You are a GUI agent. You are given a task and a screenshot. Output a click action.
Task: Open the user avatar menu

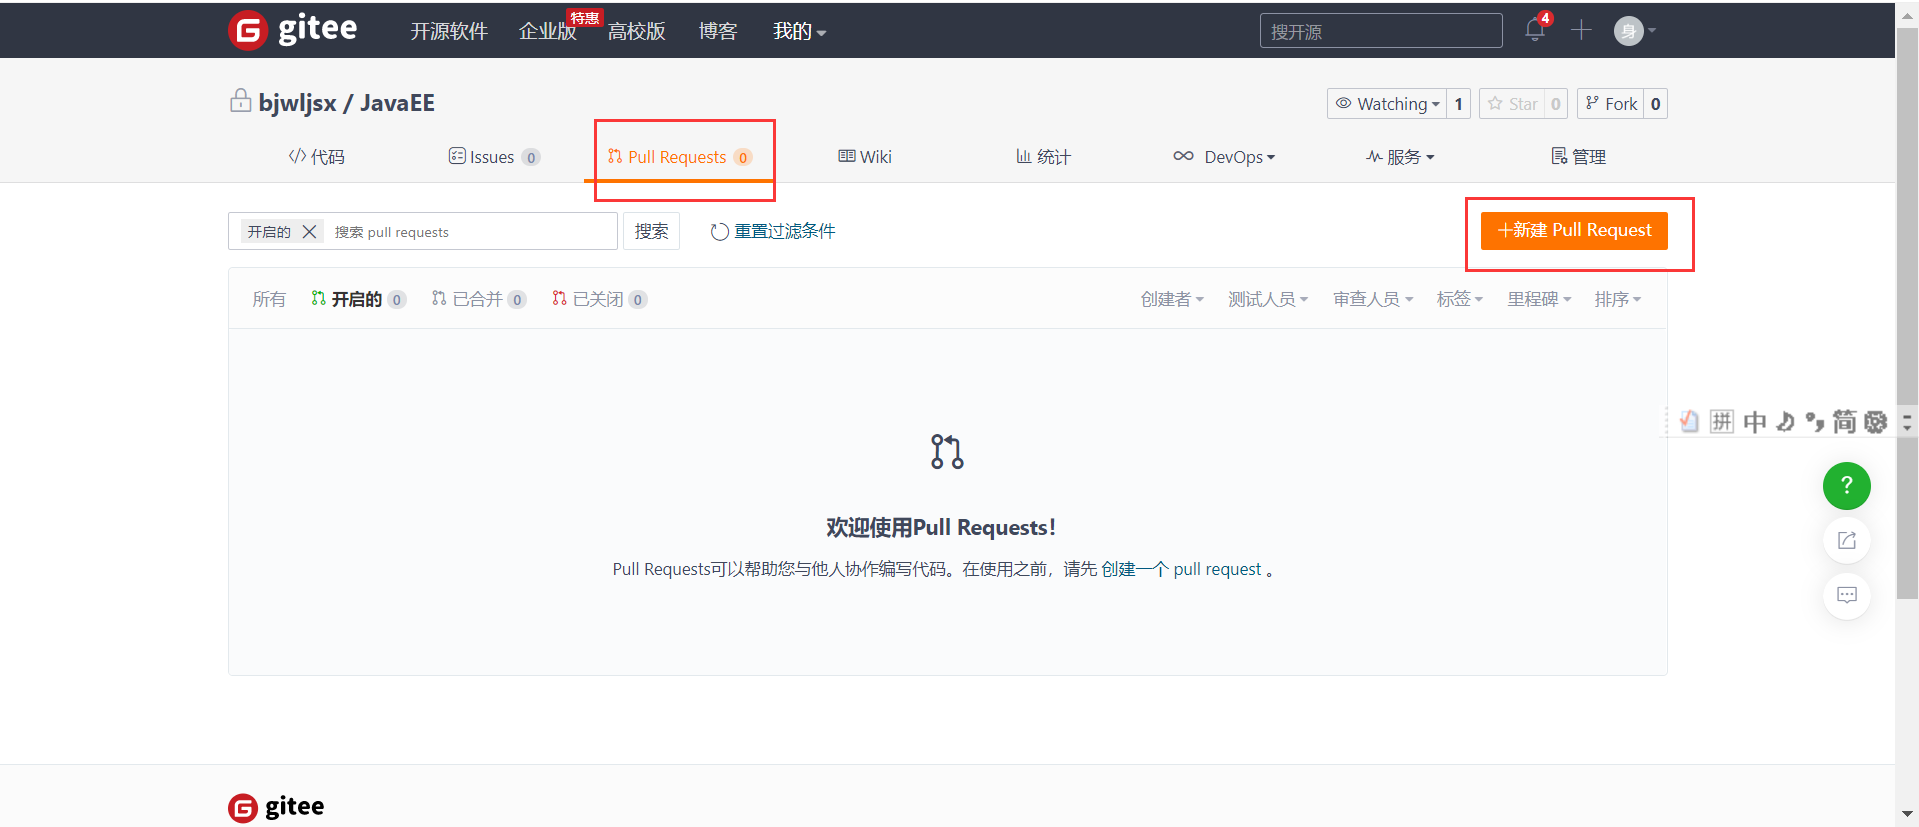(x=1634, y=31)
